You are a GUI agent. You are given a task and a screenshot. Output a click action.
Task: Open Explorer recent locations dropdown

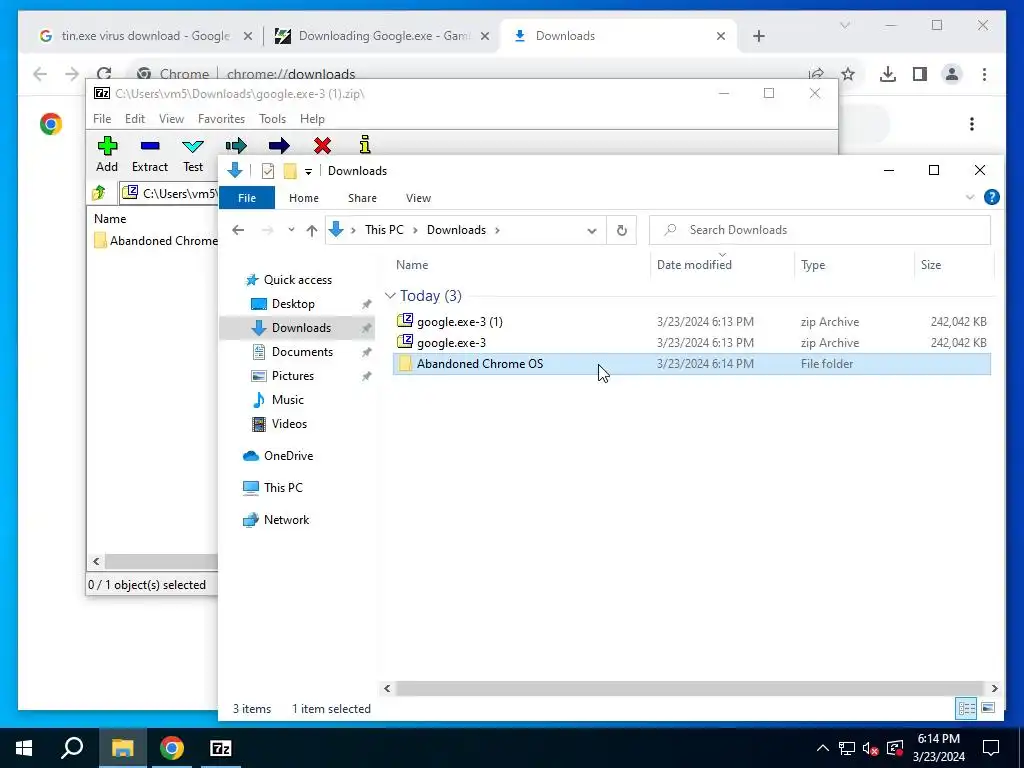coord(291,230)
